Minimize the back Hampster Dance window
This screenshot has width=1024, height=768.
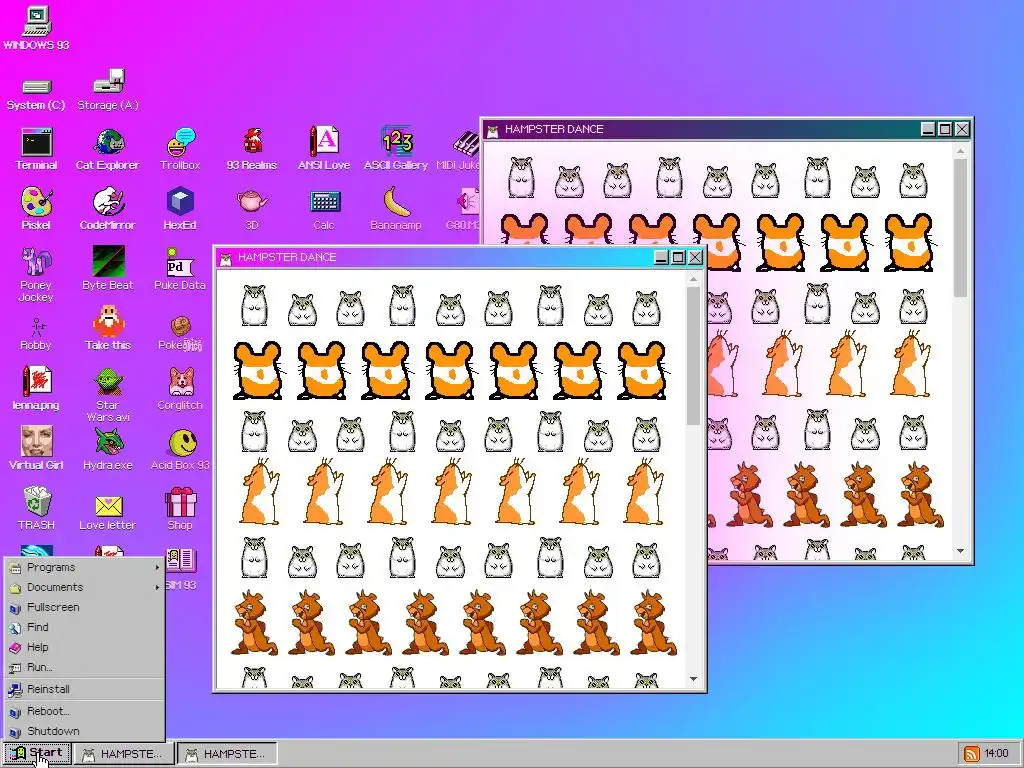928,129
